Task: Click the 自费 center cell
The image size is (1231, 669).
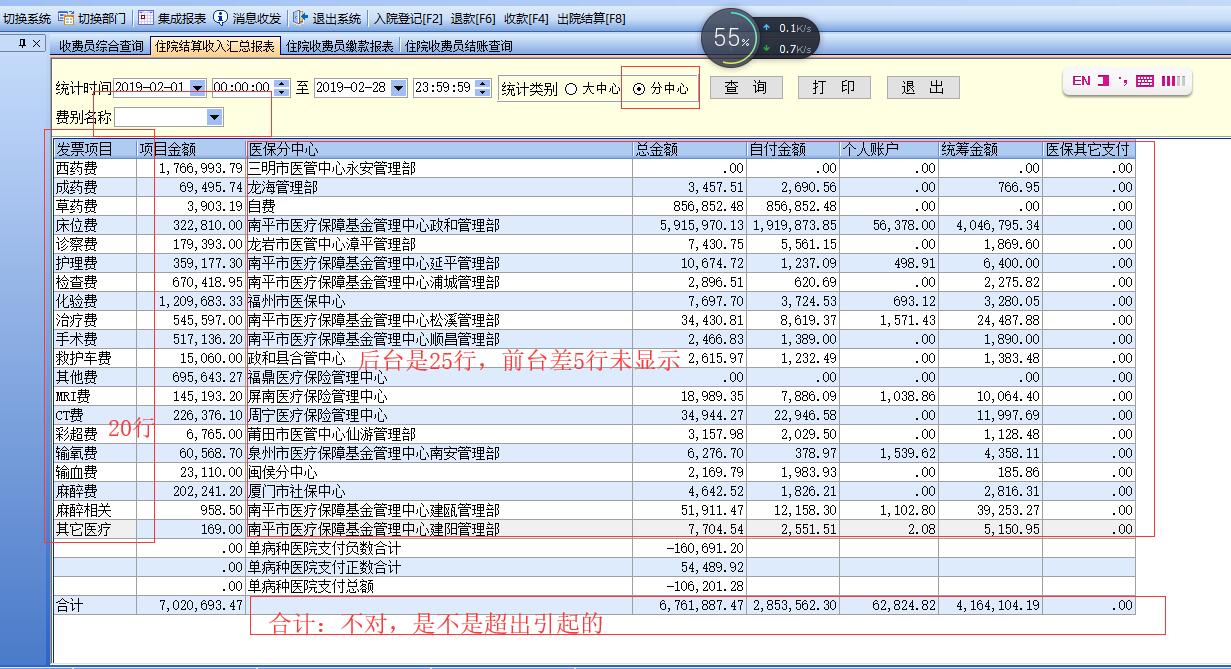Action: 439,206
